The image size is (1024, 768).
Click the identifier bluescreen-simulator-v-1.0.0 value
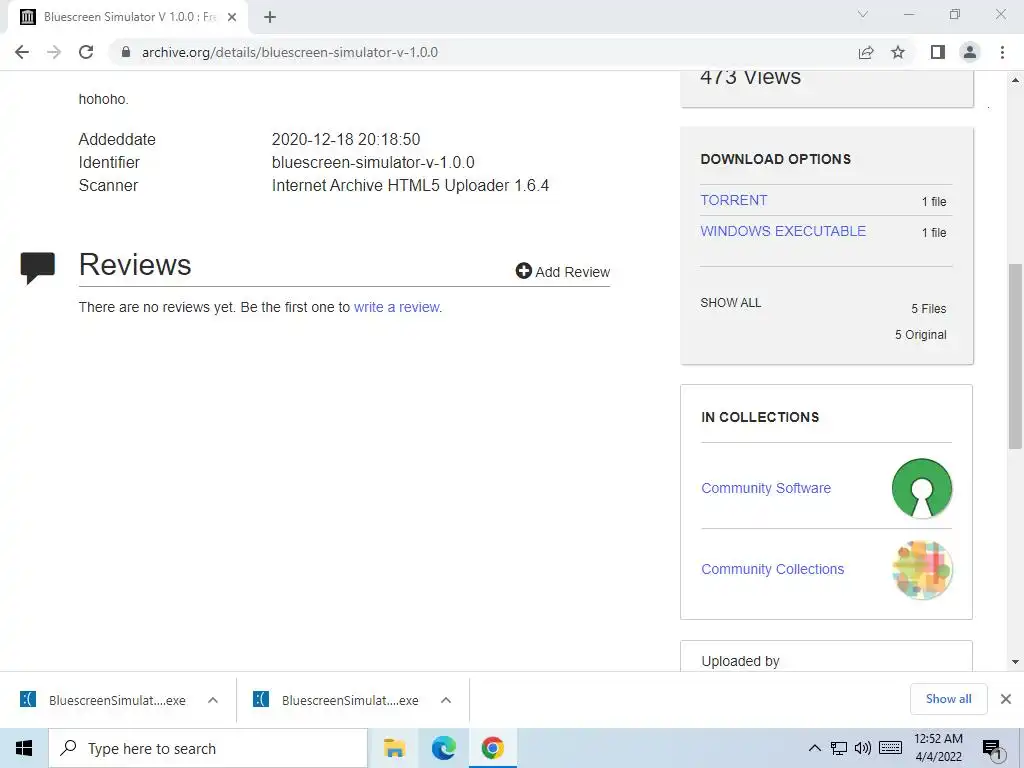click(x=373, y=162)
